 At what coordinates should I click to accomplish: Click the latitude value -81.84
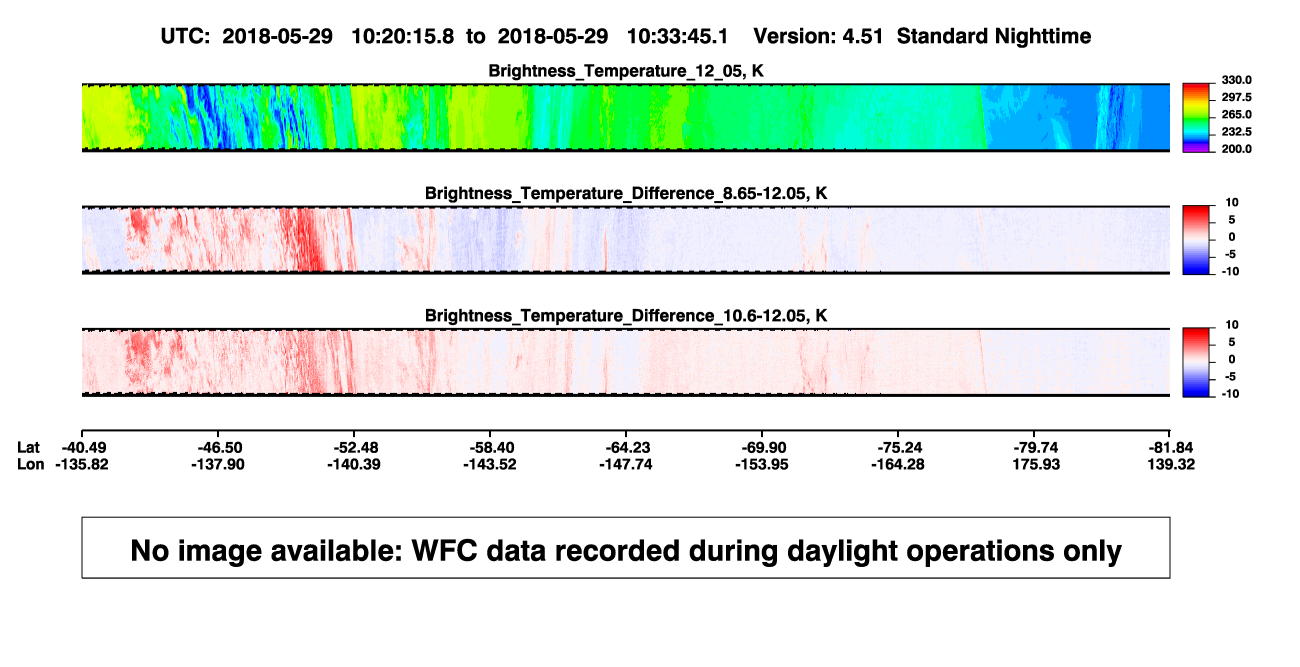click(x=1170, y=447)
